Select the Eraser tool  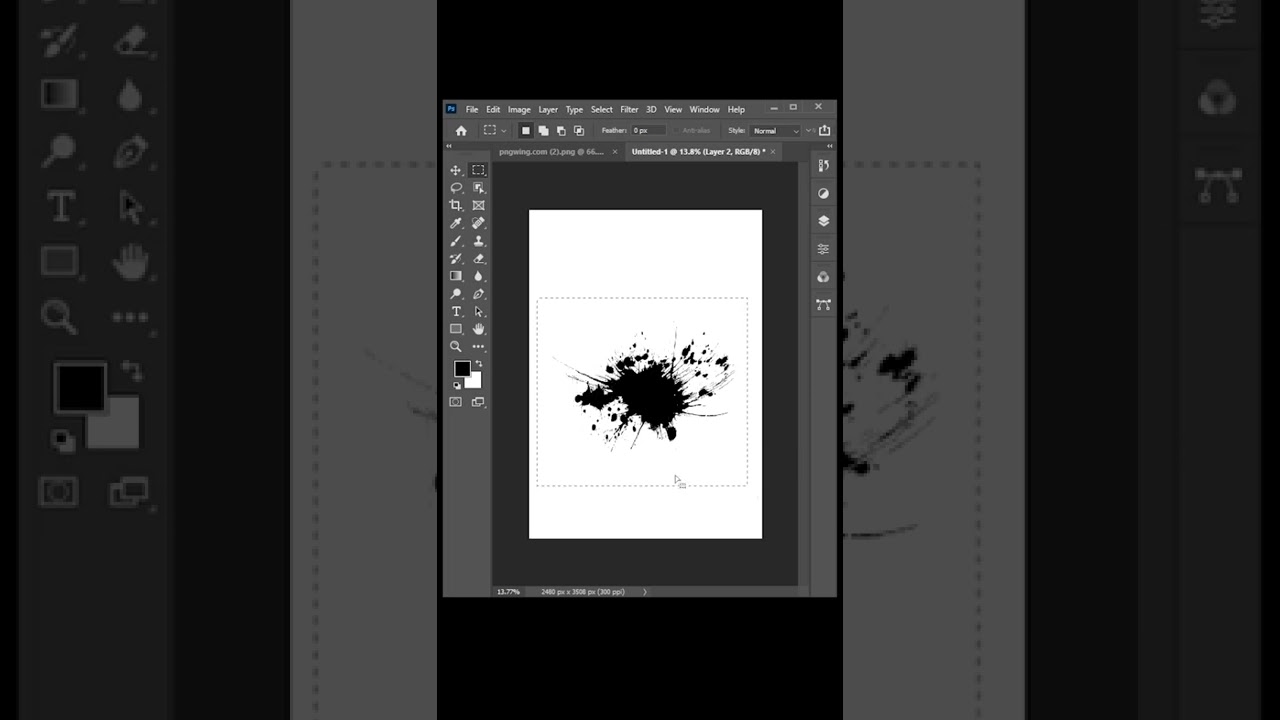point(478,259)
